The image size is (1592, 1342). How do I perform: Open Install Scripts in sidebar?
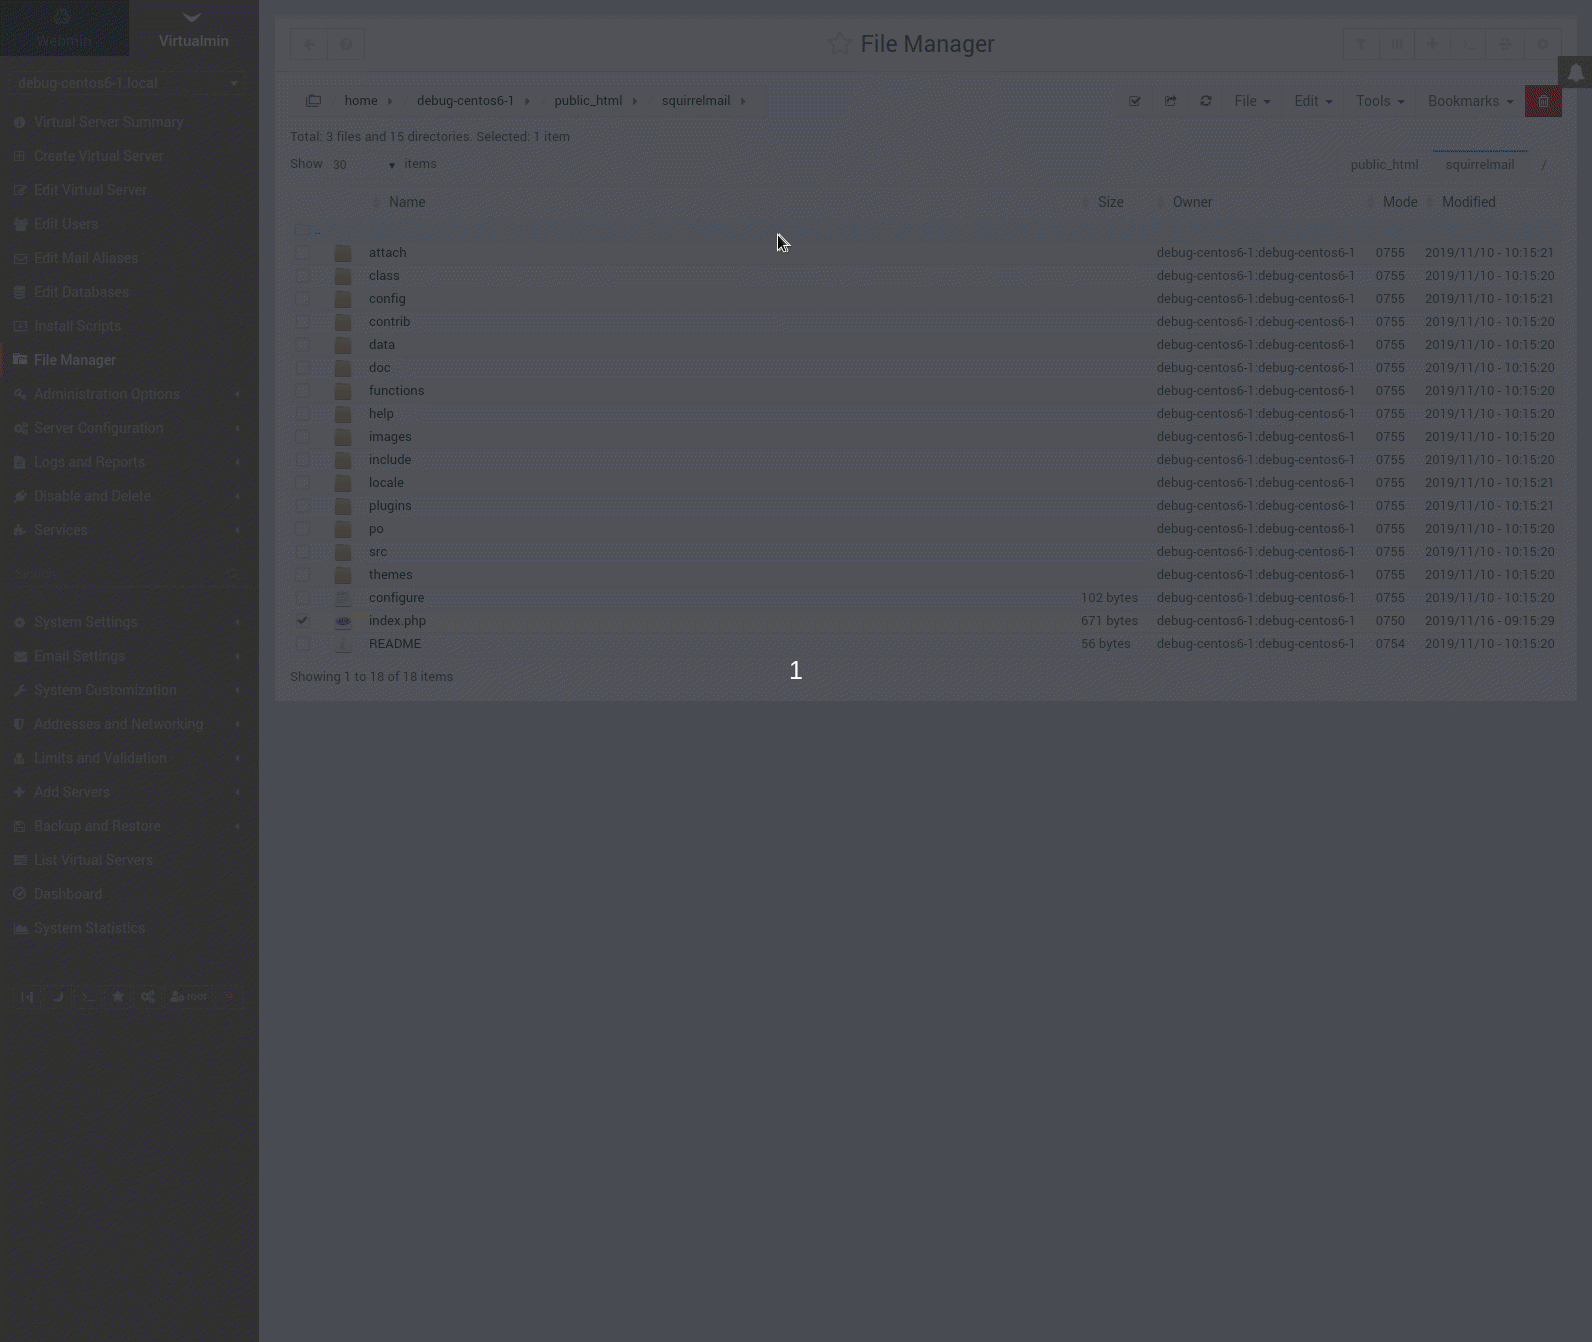[77, 326]
